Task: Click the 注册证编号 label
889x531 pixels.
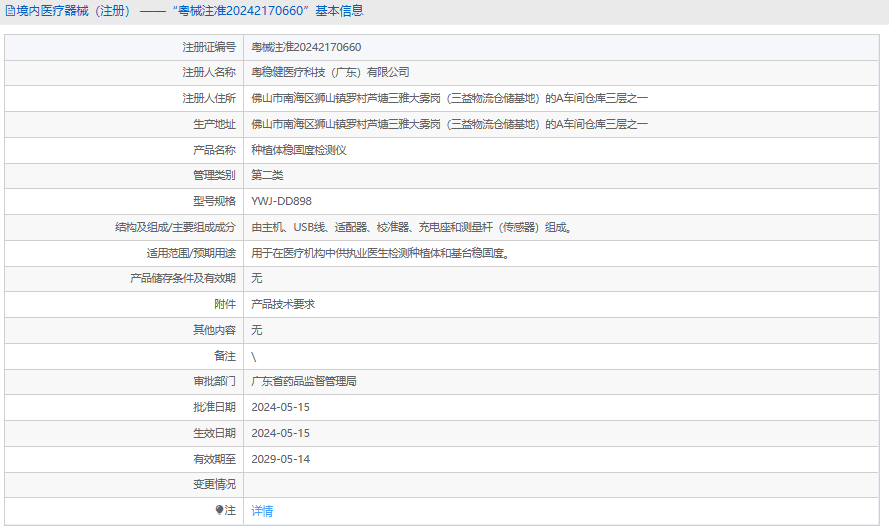Action: click(x=209, y=47)
